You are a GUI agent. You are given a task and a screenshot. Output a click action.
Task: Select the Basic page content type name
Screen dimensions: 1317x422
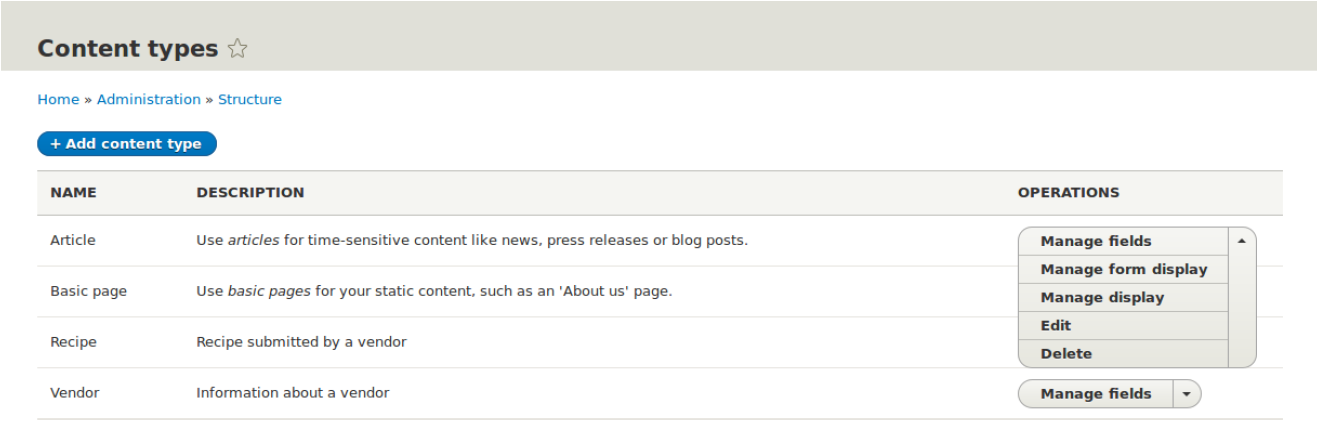coord(88,291)
